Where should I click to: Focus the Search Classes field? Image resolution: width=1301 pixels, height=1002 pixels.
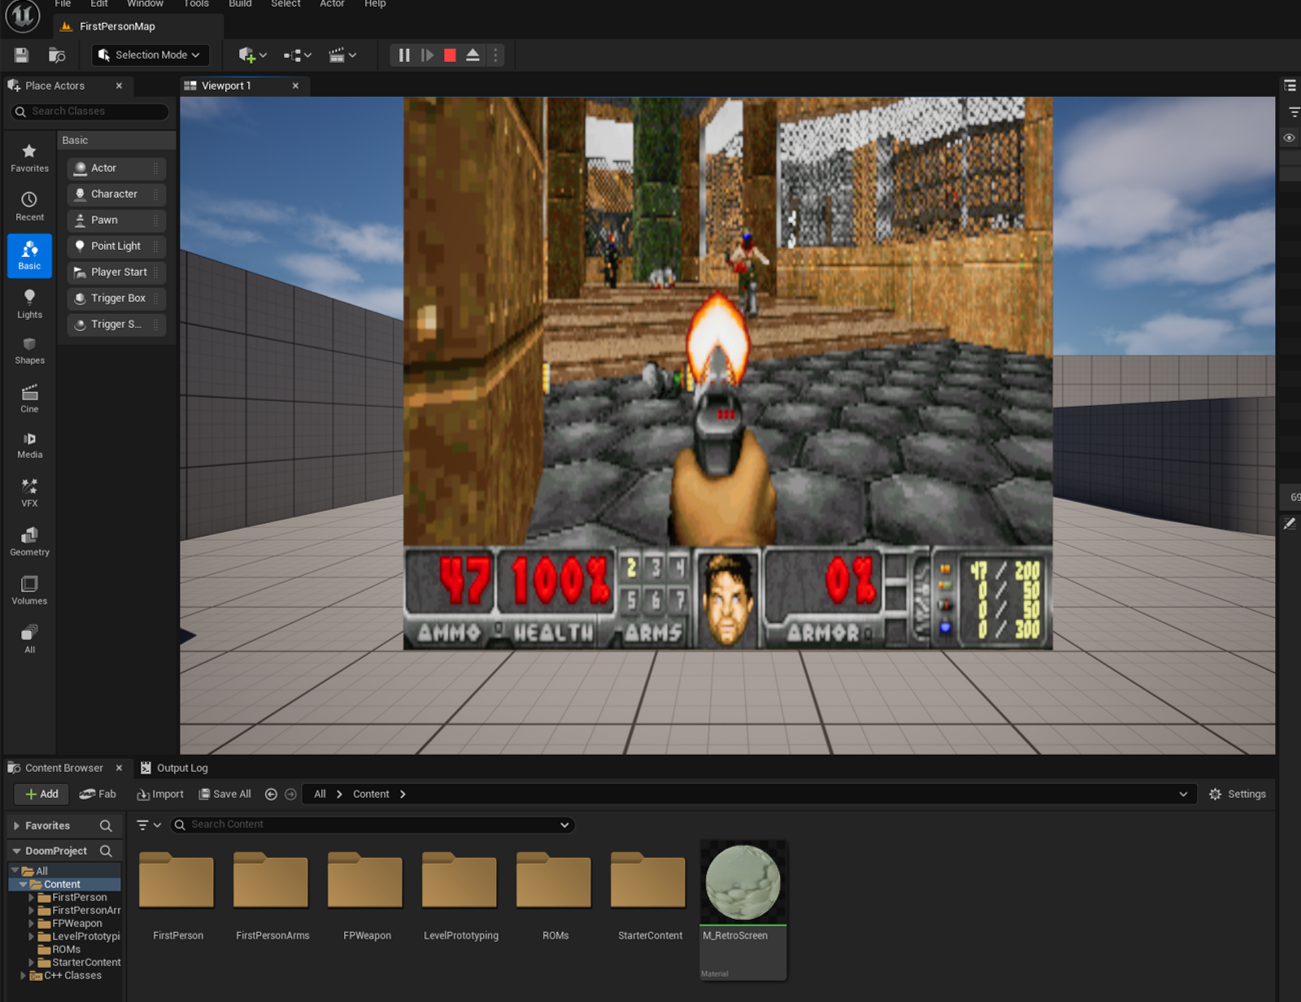pyautogui.click(x=90, y=111)
